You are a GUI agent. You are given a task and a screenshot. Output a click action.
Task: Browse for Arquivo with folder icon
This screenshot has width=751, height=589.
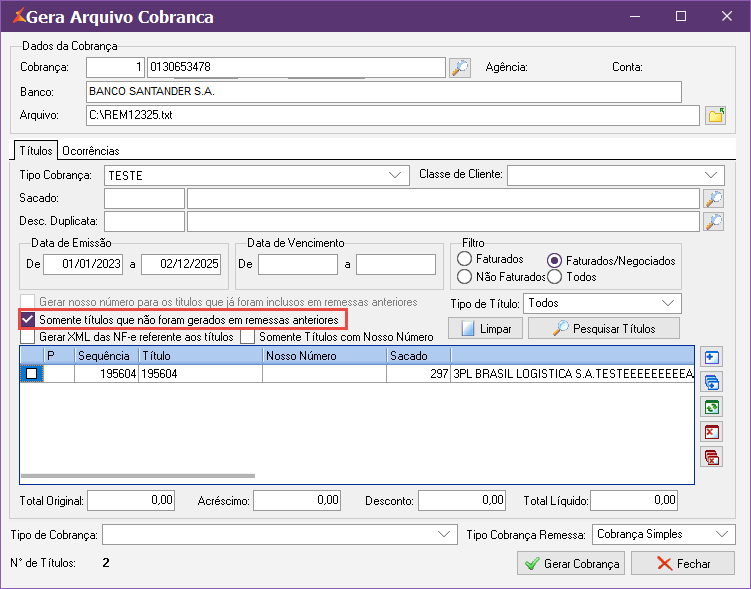coord(716,115)
